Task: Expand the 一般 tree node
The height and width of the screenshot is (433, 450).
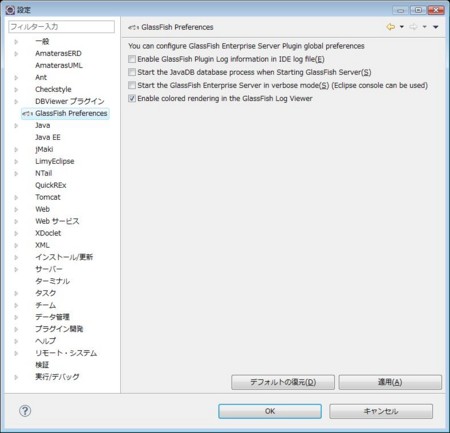Action: 16,42
